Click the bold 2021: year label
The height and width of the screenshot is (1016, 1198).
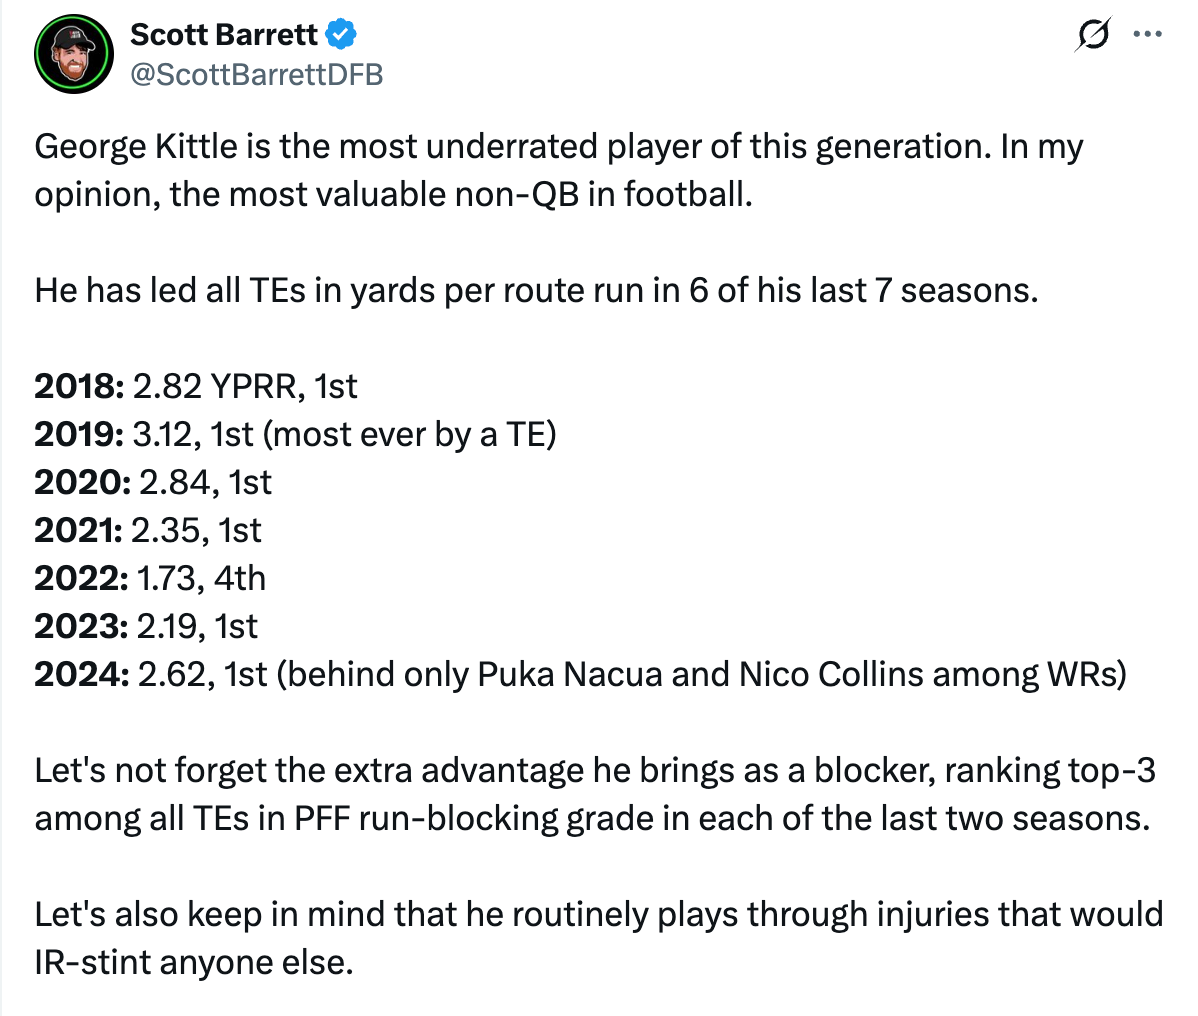(x=78, y=530)
